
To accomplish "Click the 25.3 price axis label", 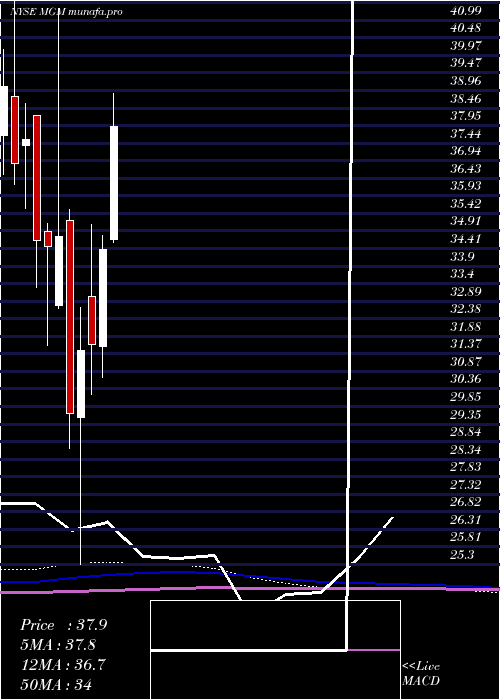I will click(x=462, y=555).
